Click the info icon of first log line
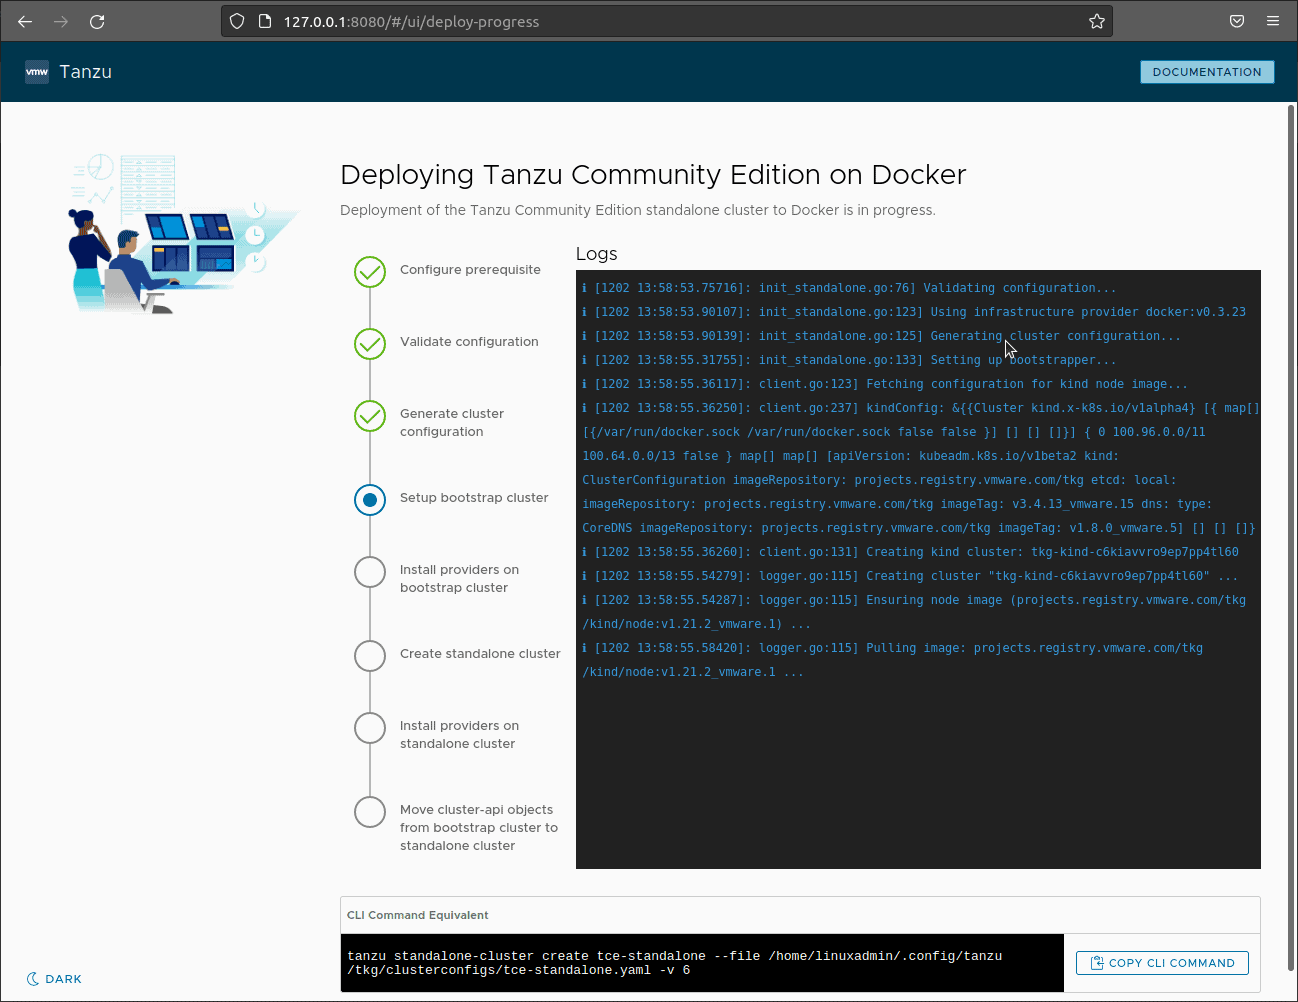Viewport: 1298px width, 1002px height. click(x=585, y=288)
